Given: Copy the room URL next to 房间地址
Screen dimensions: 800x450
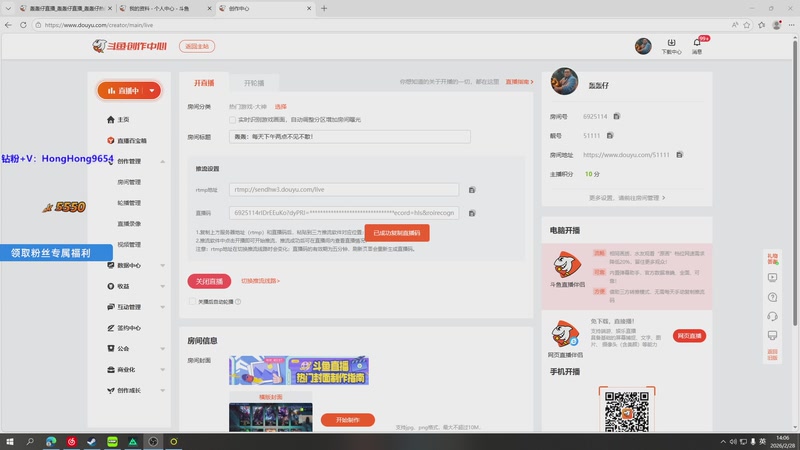Looking at the screenshot, I should (x=680, y=154).
